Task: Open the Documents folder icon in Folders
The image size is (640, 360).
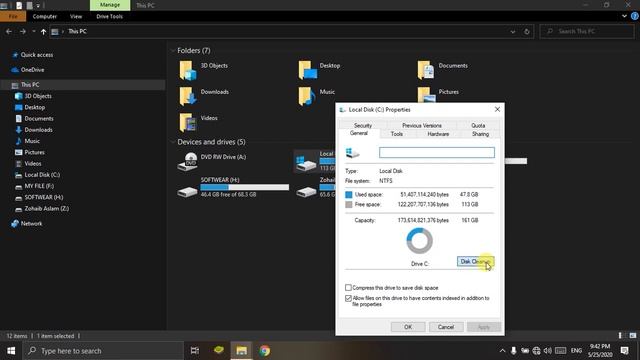Action: coord(426,70)
